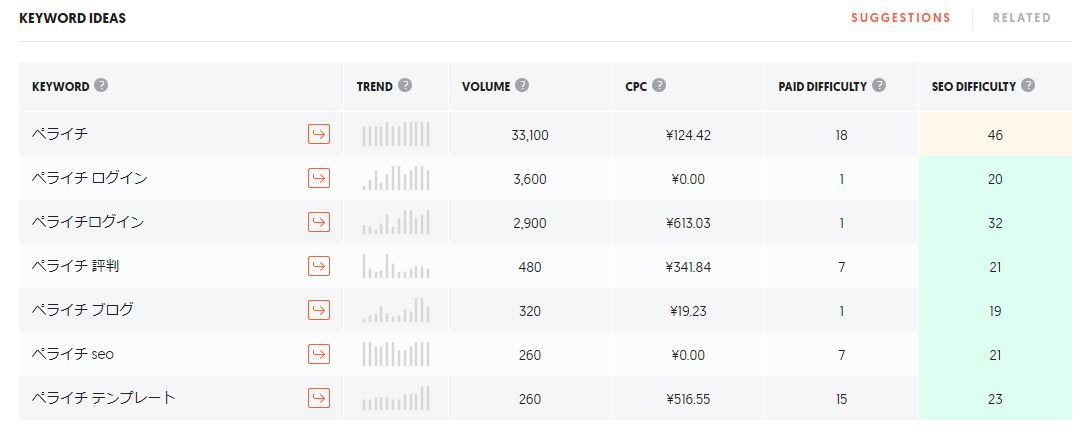Open the arrow icon for ペライチ ログイン
This screenshot has height=428, width=1082.
pos(319,178)
